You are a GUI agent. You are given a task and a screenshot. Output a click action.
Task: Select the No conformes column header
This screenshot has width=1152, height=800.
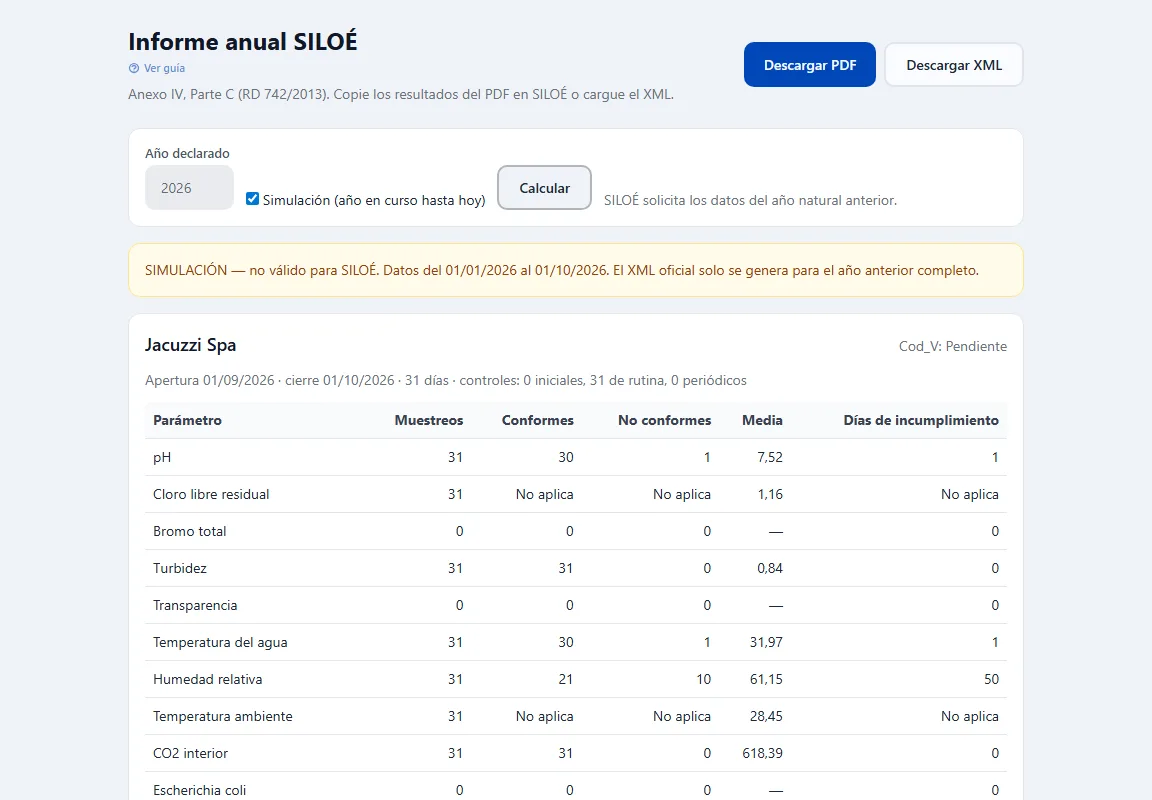click(x=664, y=420)
